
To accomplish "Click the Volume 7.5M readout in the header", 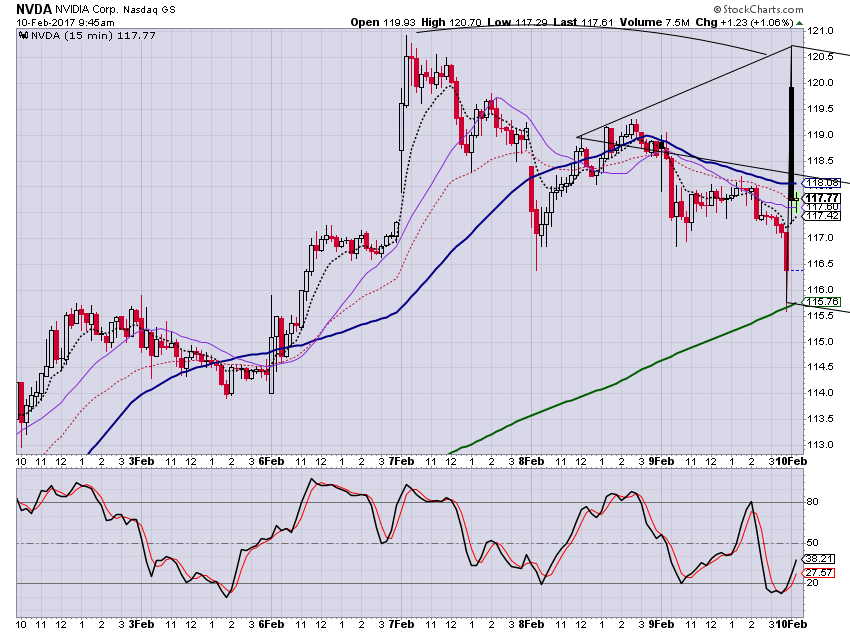I will pyautogui.click(x=655, y=22).
